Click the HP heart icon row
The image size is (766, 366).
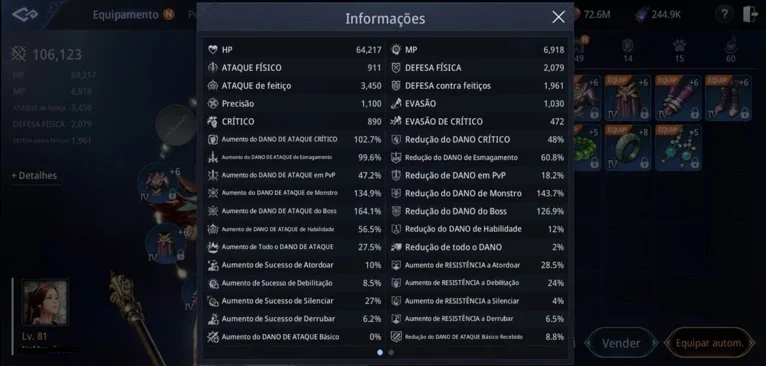click(295, 50)
